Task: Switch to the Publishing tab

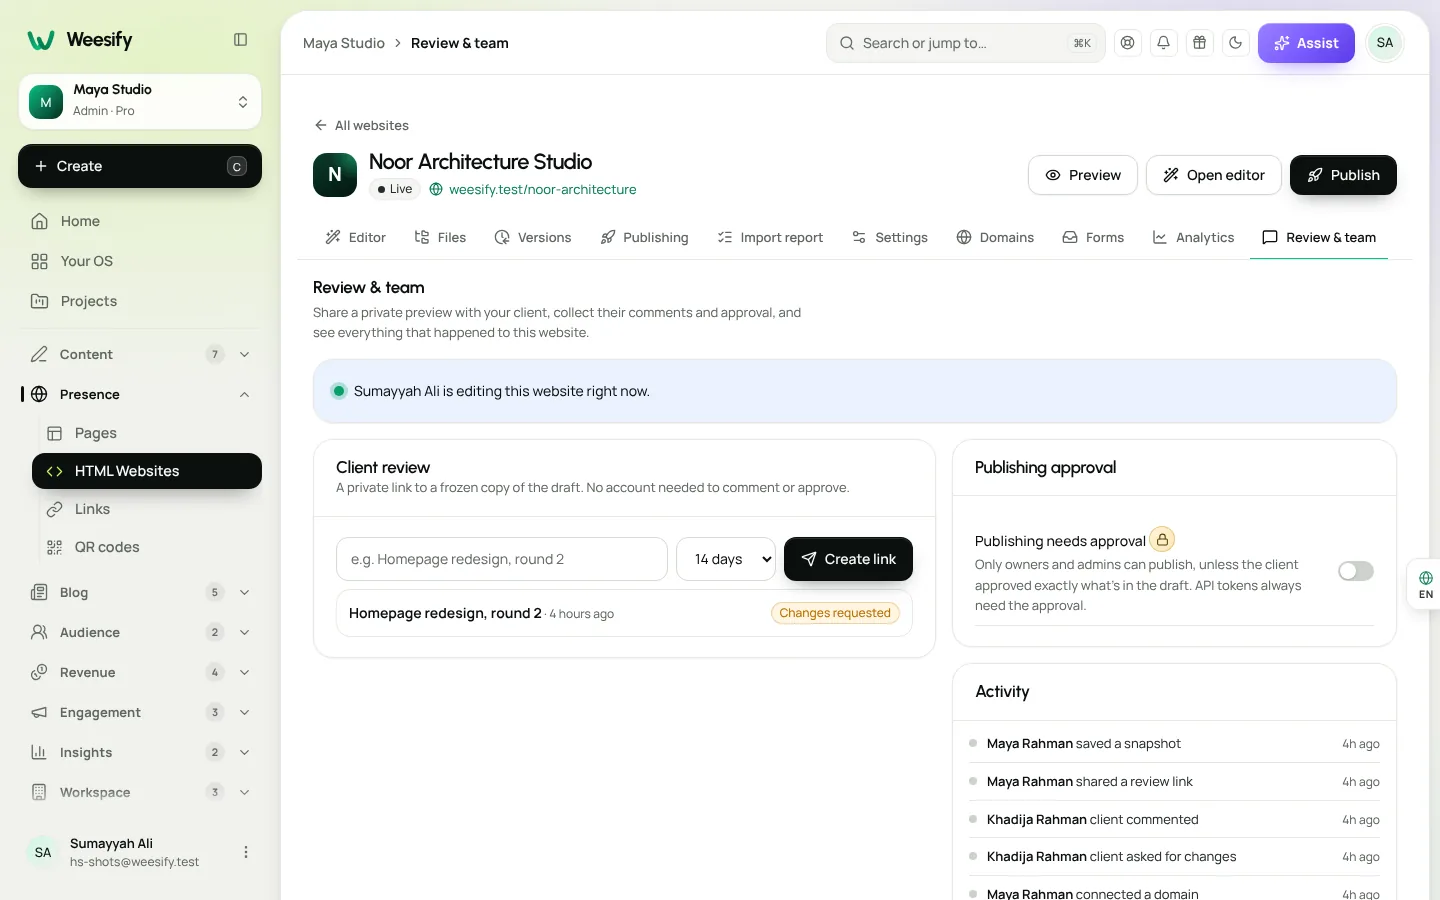Action: click(x=644, y=238)
